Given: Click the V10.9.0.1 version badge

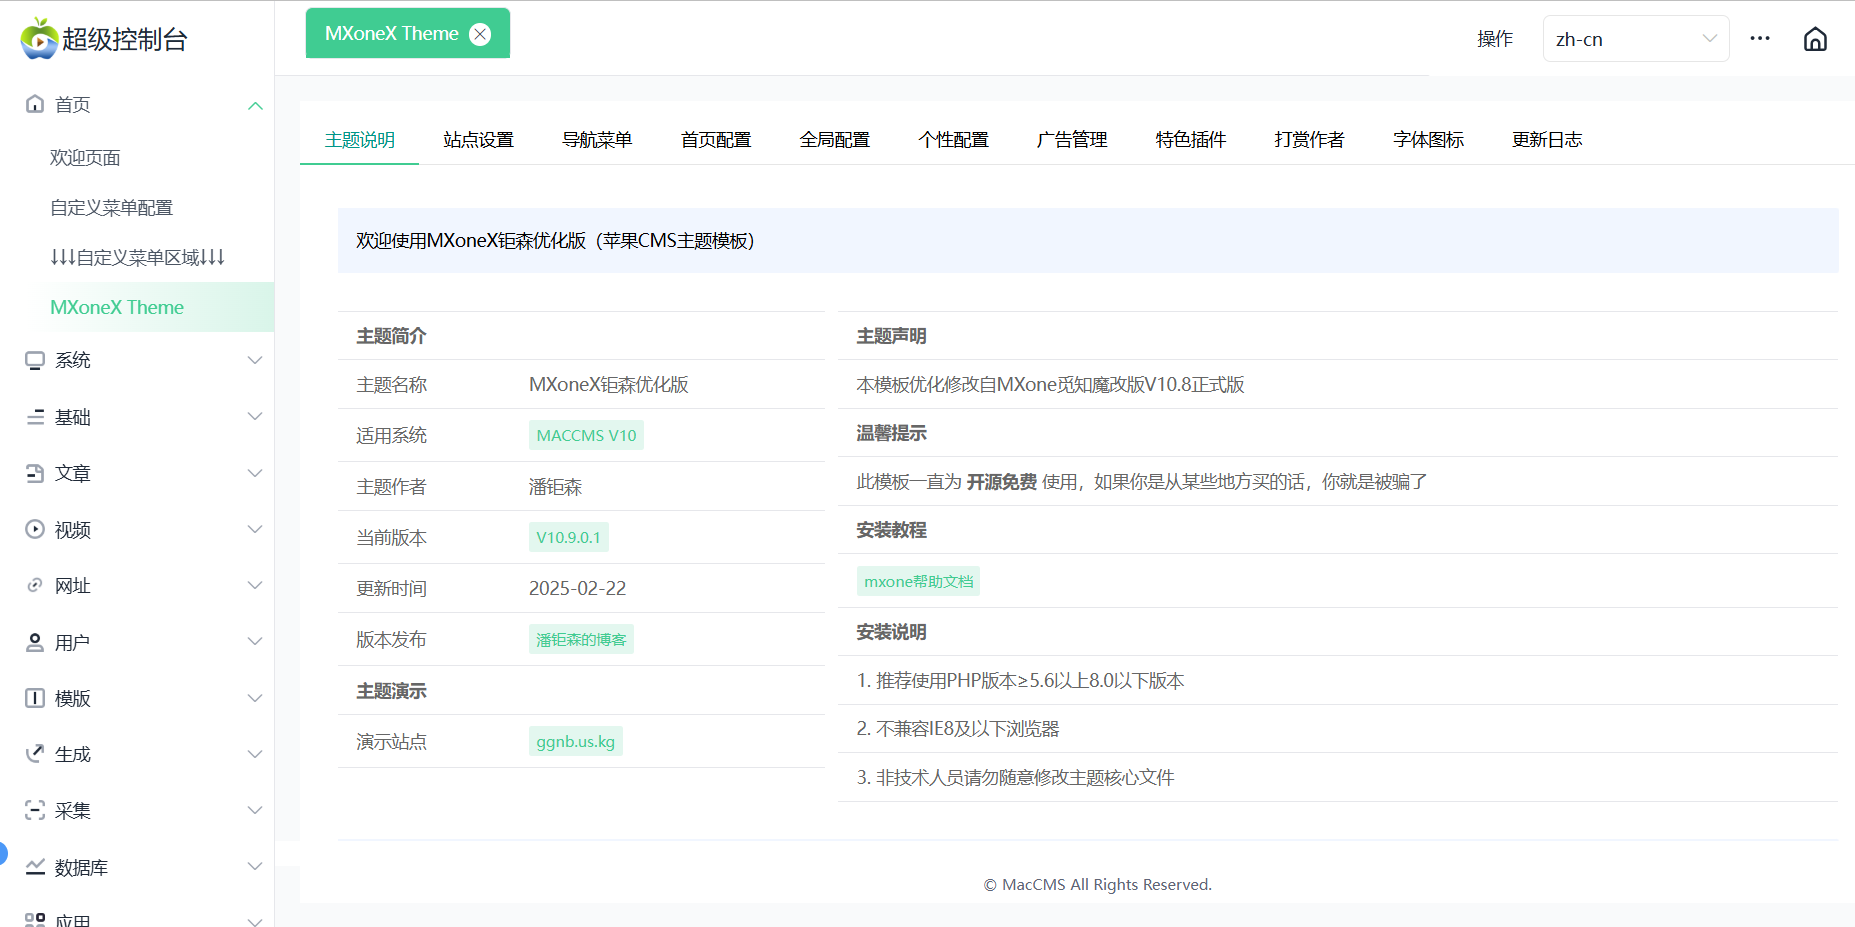Looking at the screenshot, I should pyautogui.click(x=568, y=537).
